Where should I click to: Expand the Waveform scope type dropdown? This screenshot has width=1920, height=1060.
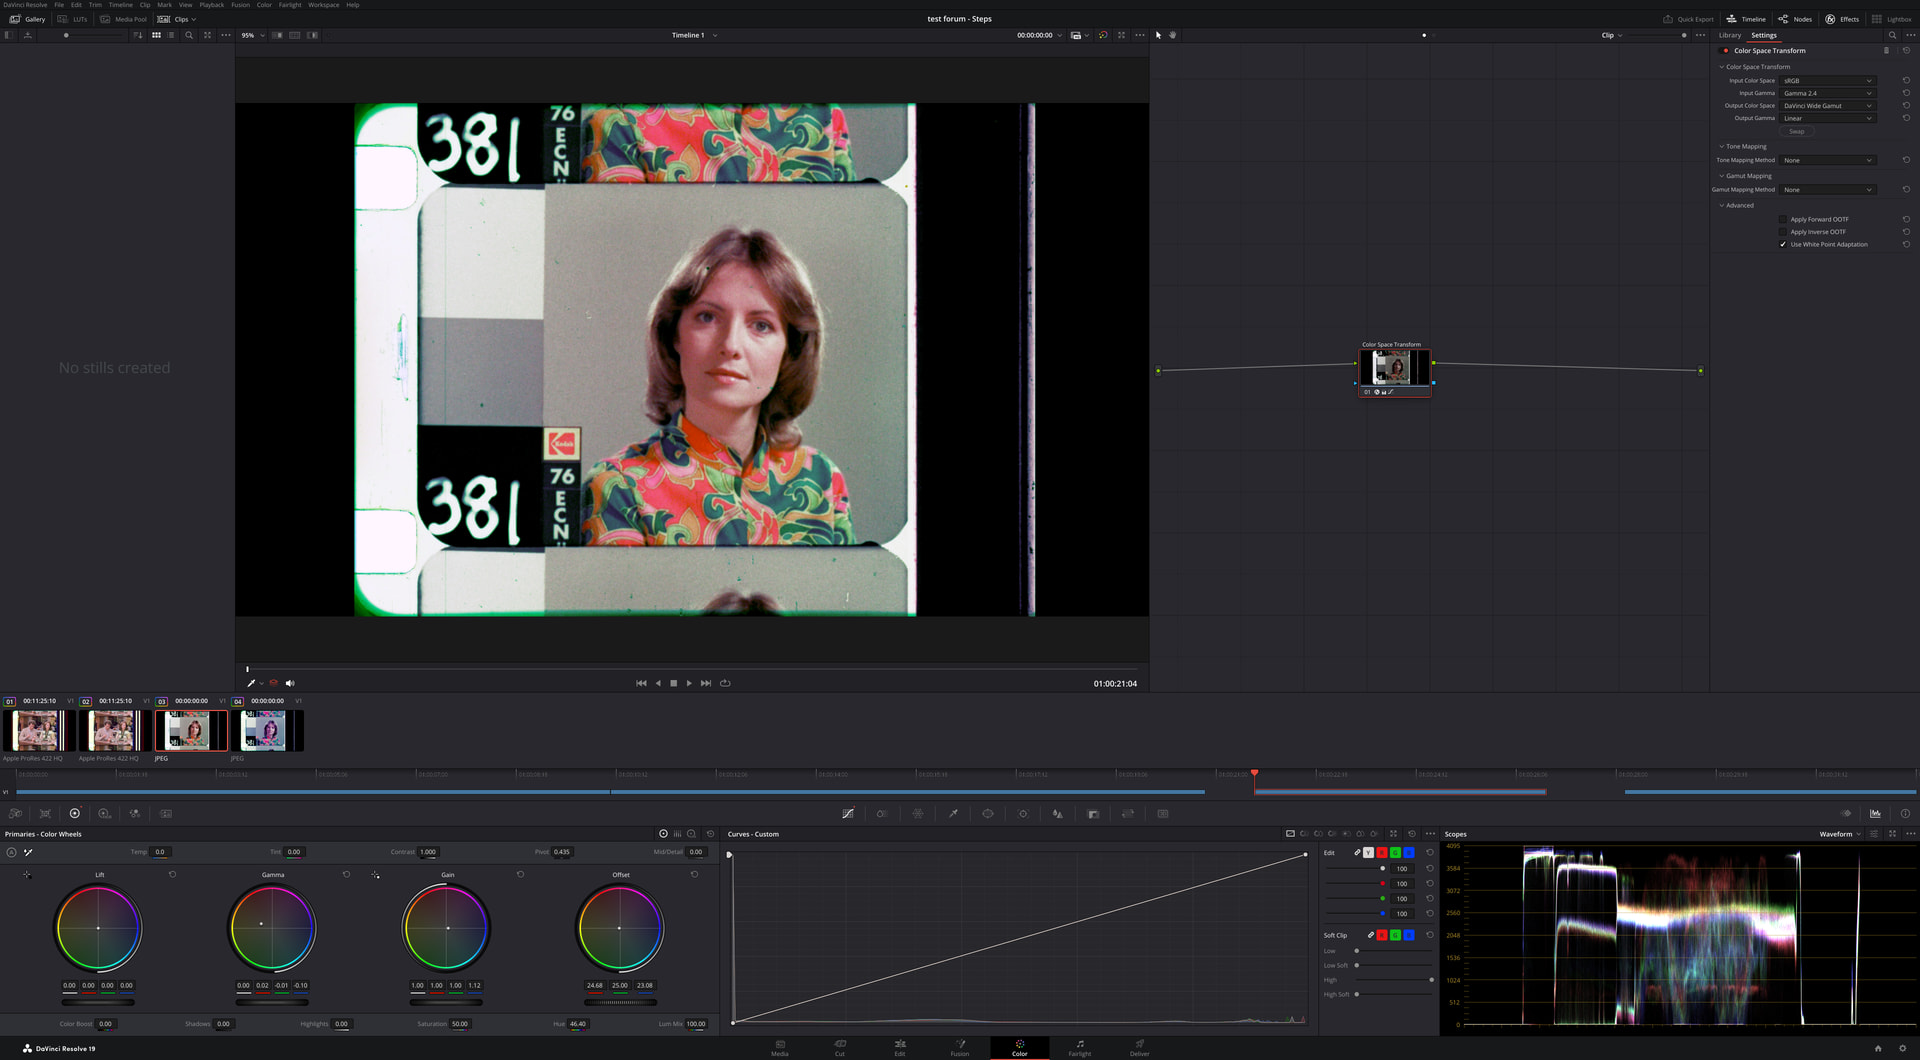[x=1840, y=834]
